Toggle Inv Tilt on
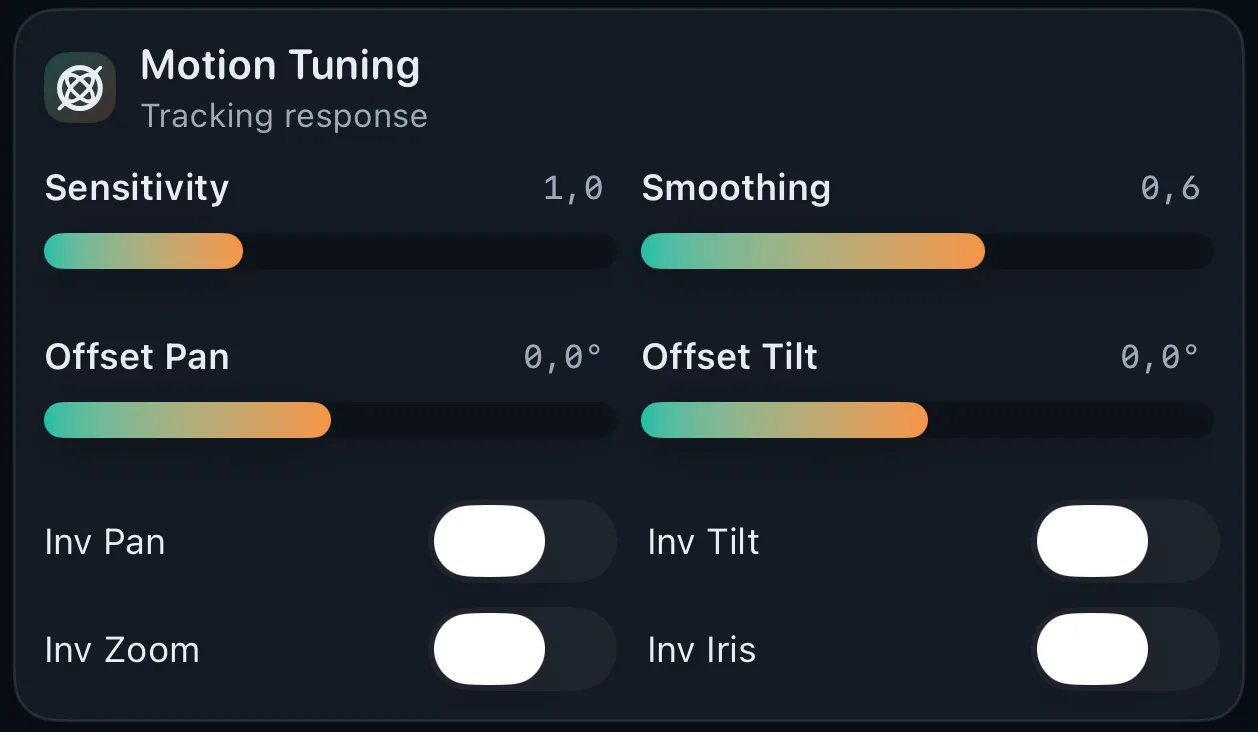Viewport: 1258px width, 732px height. [1126, 541]
